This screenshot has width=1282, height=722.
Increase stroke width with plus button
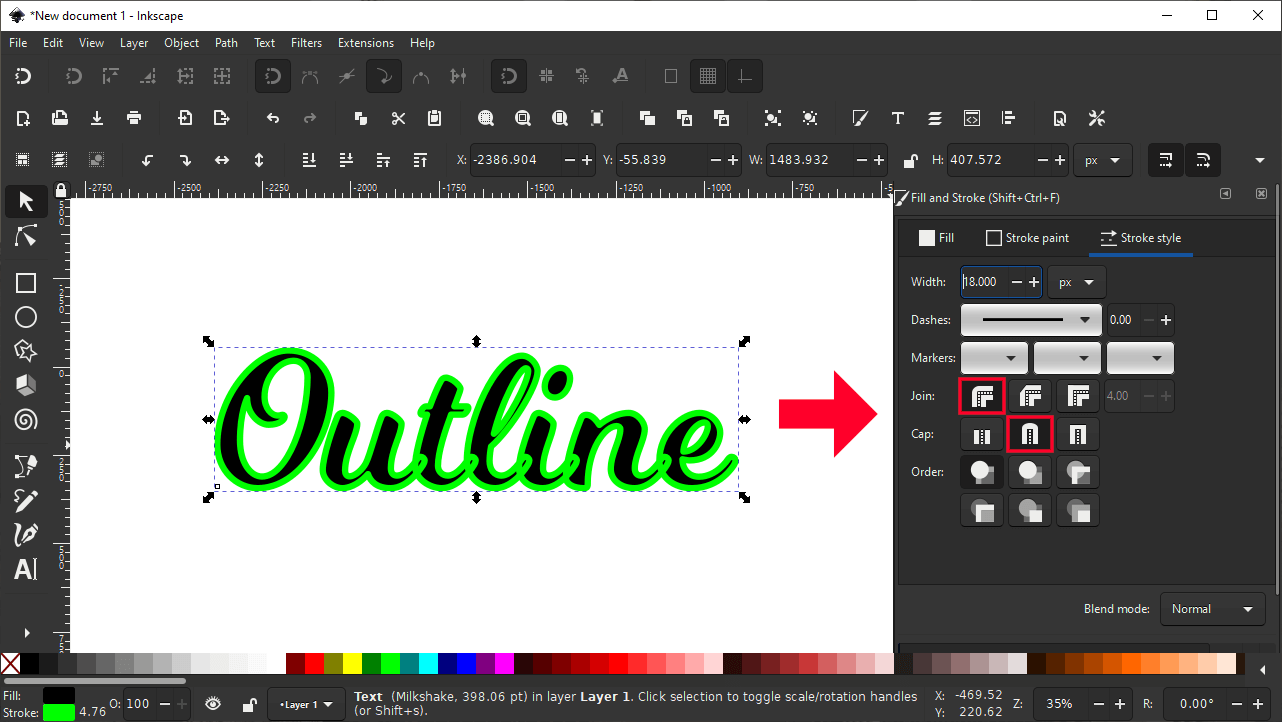tap(1034, 282)
